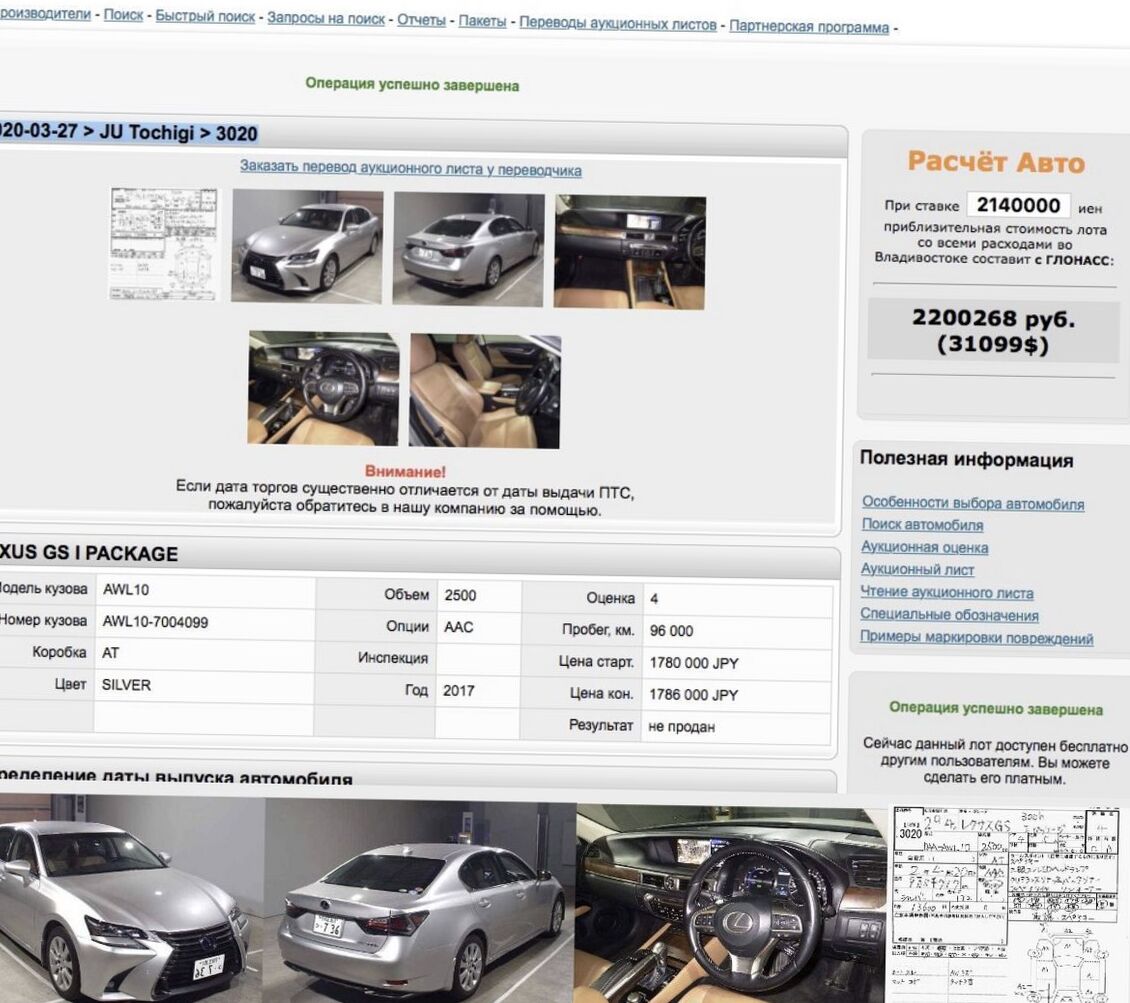The height and width of the screenshot is (1003, 1130).
Task: Click the Расчёт Авто heading
Action: [x=995, y=161]
